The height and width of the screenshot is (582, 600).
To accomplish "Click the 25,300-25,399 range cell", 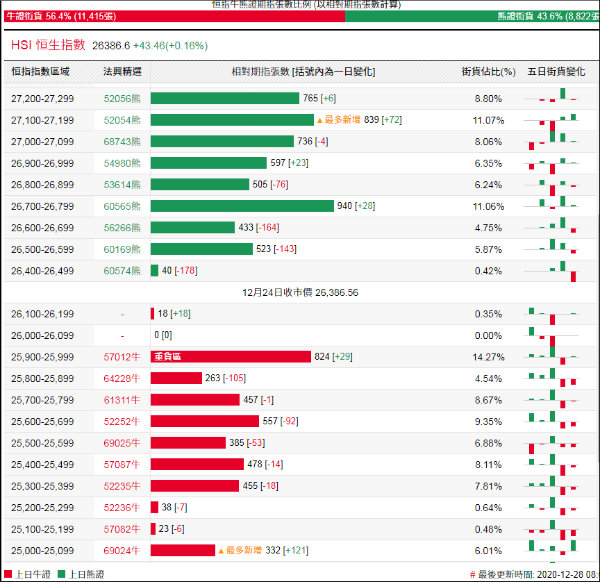I will click(x=42, y=486).
